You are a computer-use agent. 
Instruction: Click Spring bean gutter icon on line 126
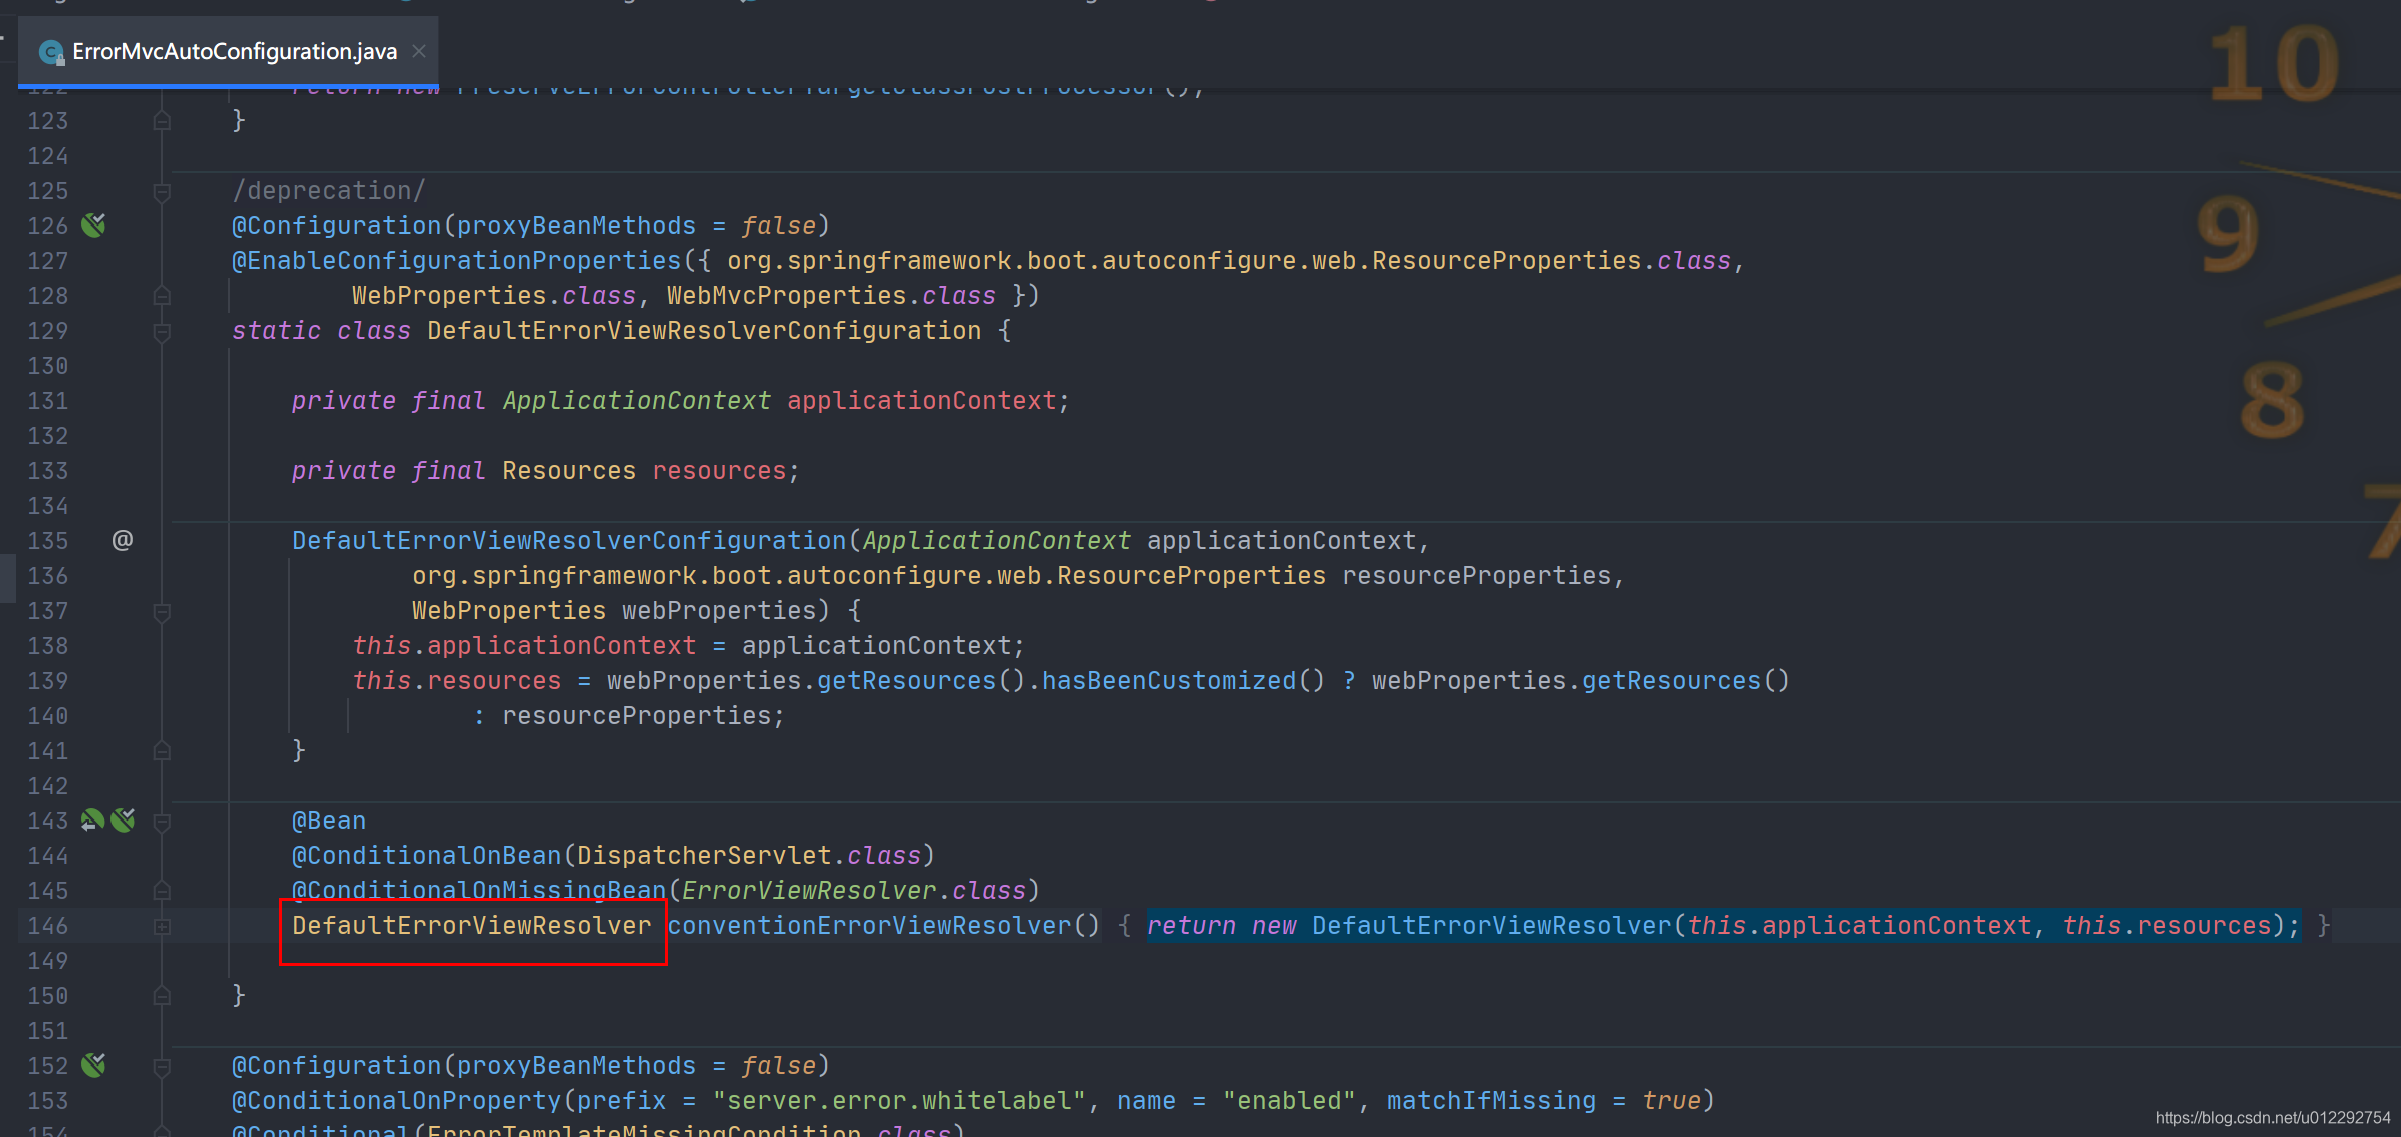coord(93,225)
